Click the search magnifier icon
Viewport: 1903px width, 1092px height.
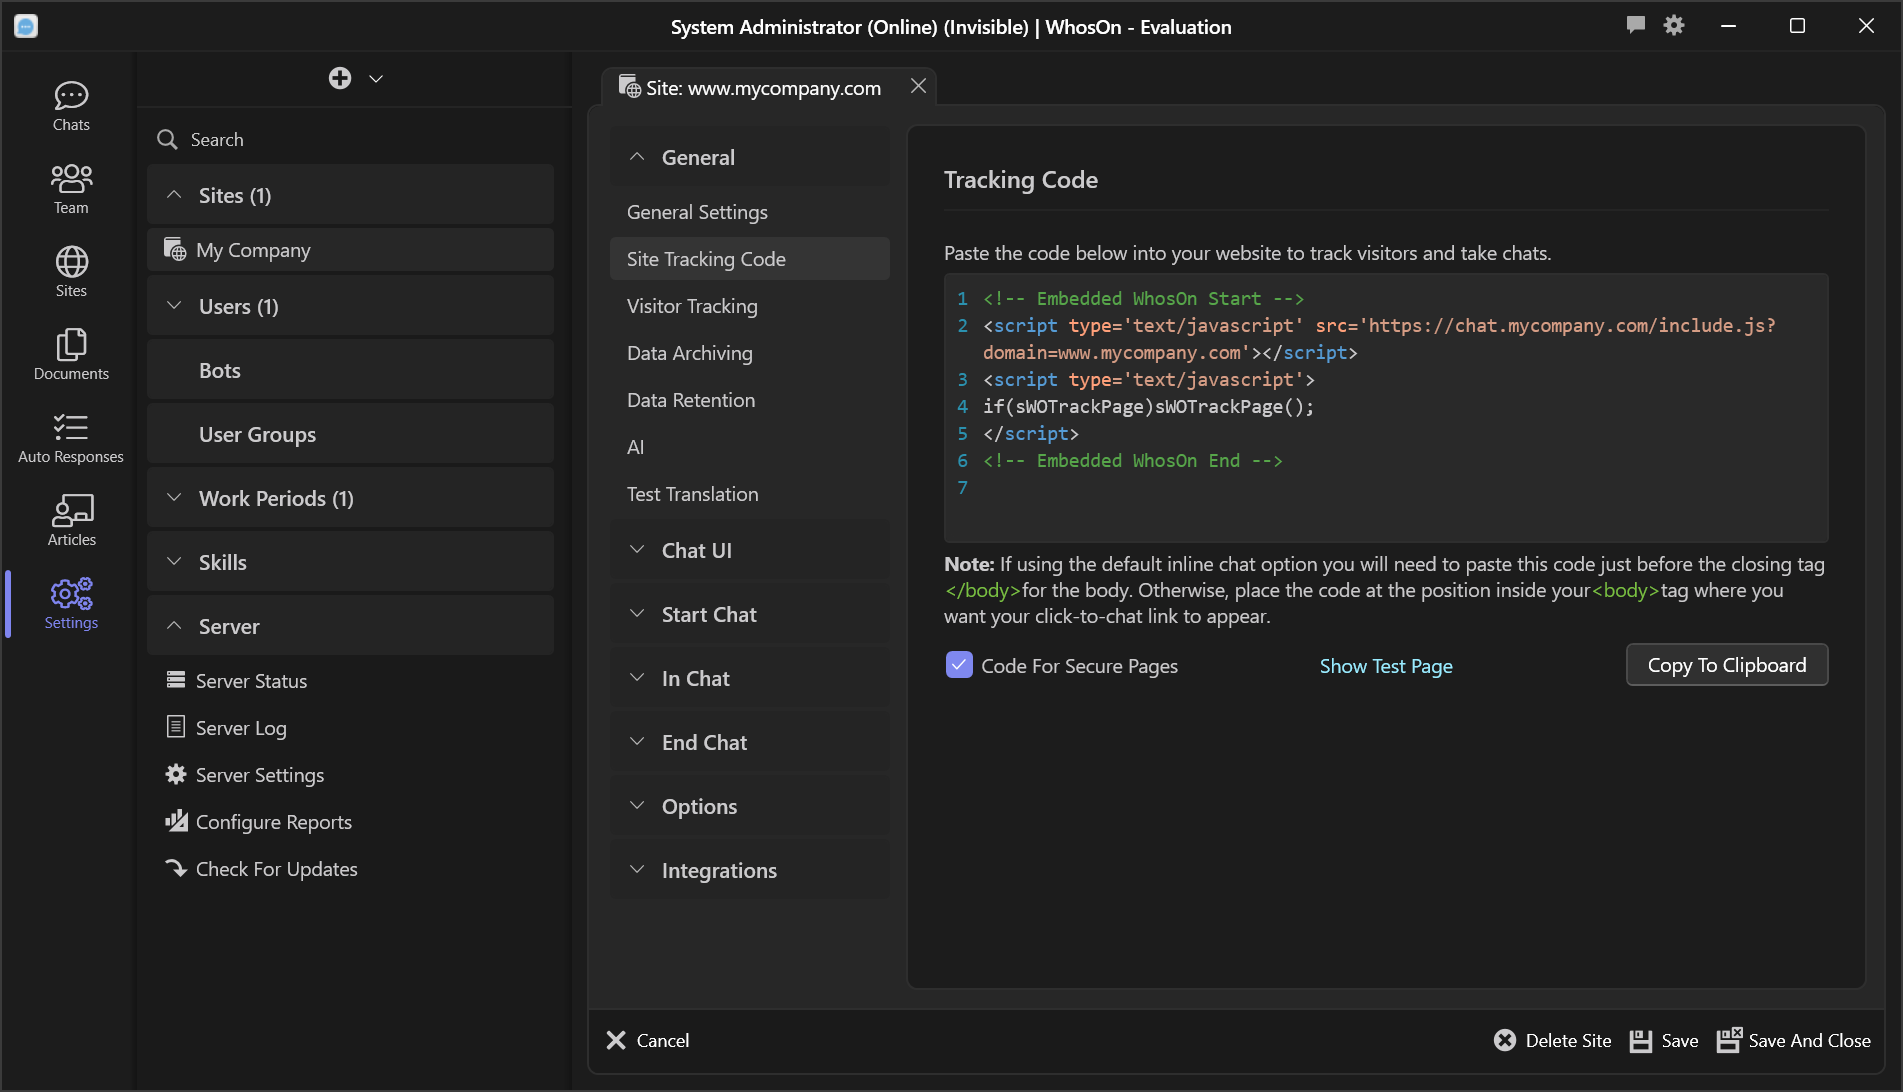[x=167, y=139]
